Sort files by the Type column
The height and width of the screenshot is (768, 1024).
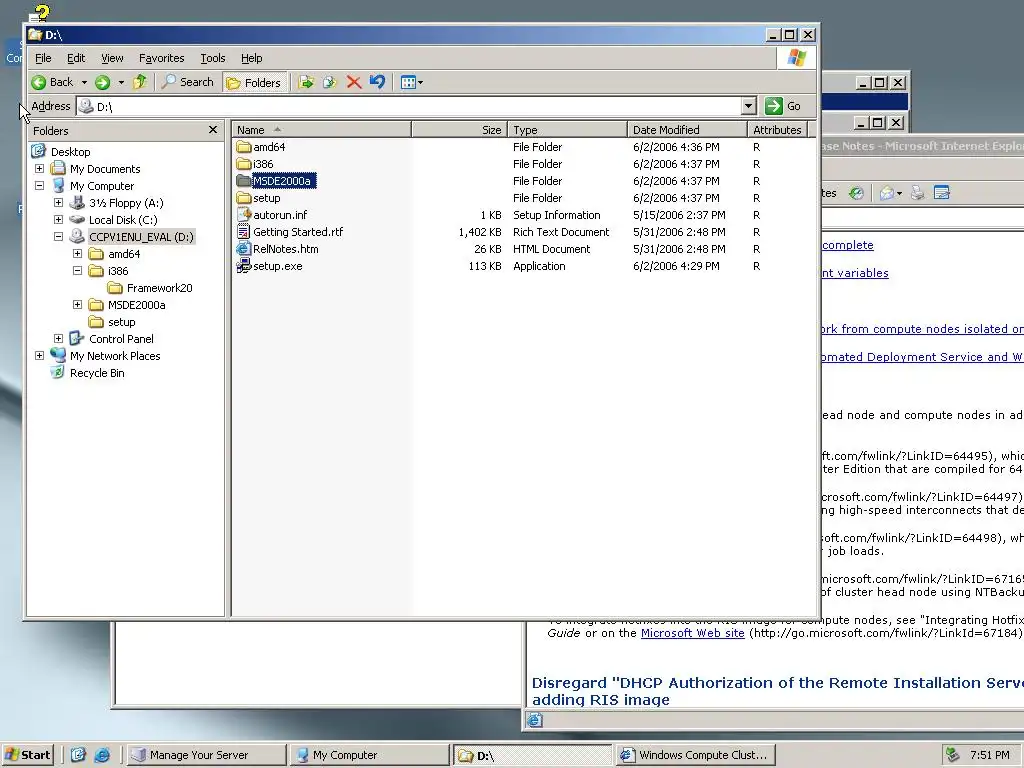click(x=568, y=130)
